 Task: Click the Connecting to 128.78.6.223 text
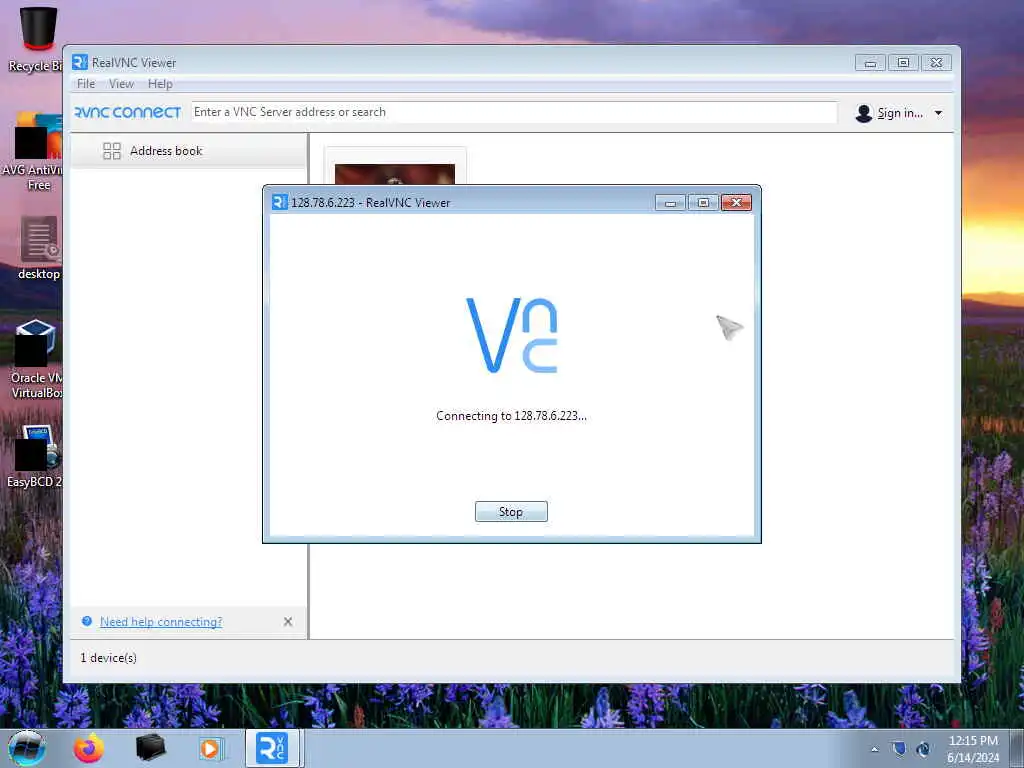tap(511, 416)
